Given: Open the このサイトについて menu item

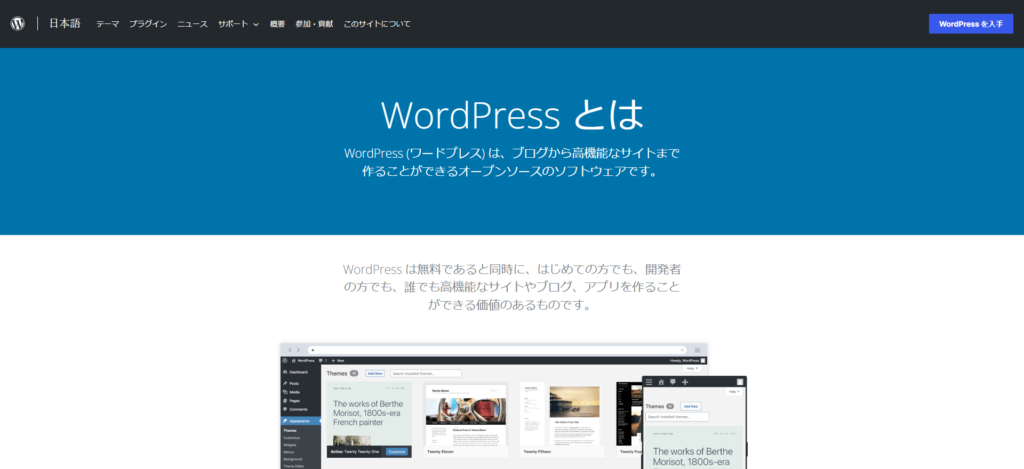Looking at the screenshot, I should (x=377, y=24).
